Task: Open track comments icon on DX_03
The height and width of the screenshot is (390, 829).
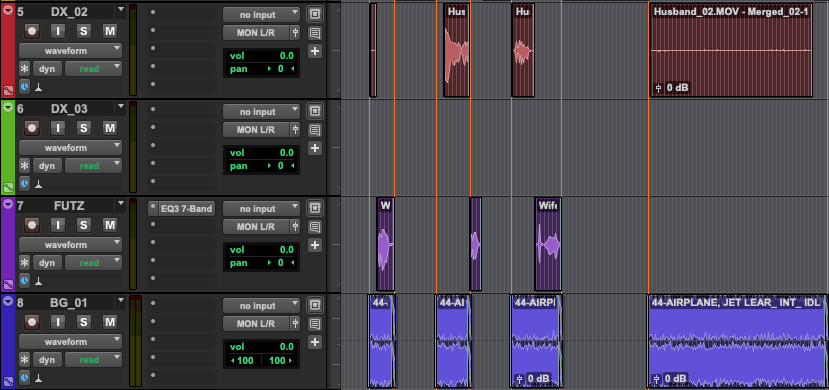Action: click(315, 130)
